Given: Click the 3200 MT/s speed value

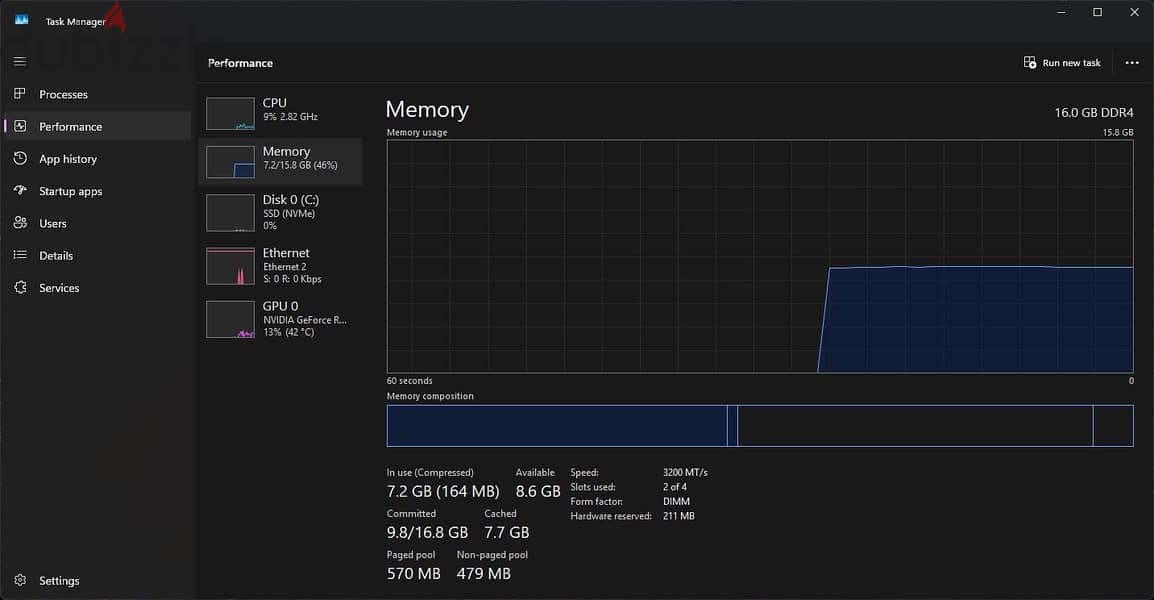Looking at the screenshot, I should [685, 472].
